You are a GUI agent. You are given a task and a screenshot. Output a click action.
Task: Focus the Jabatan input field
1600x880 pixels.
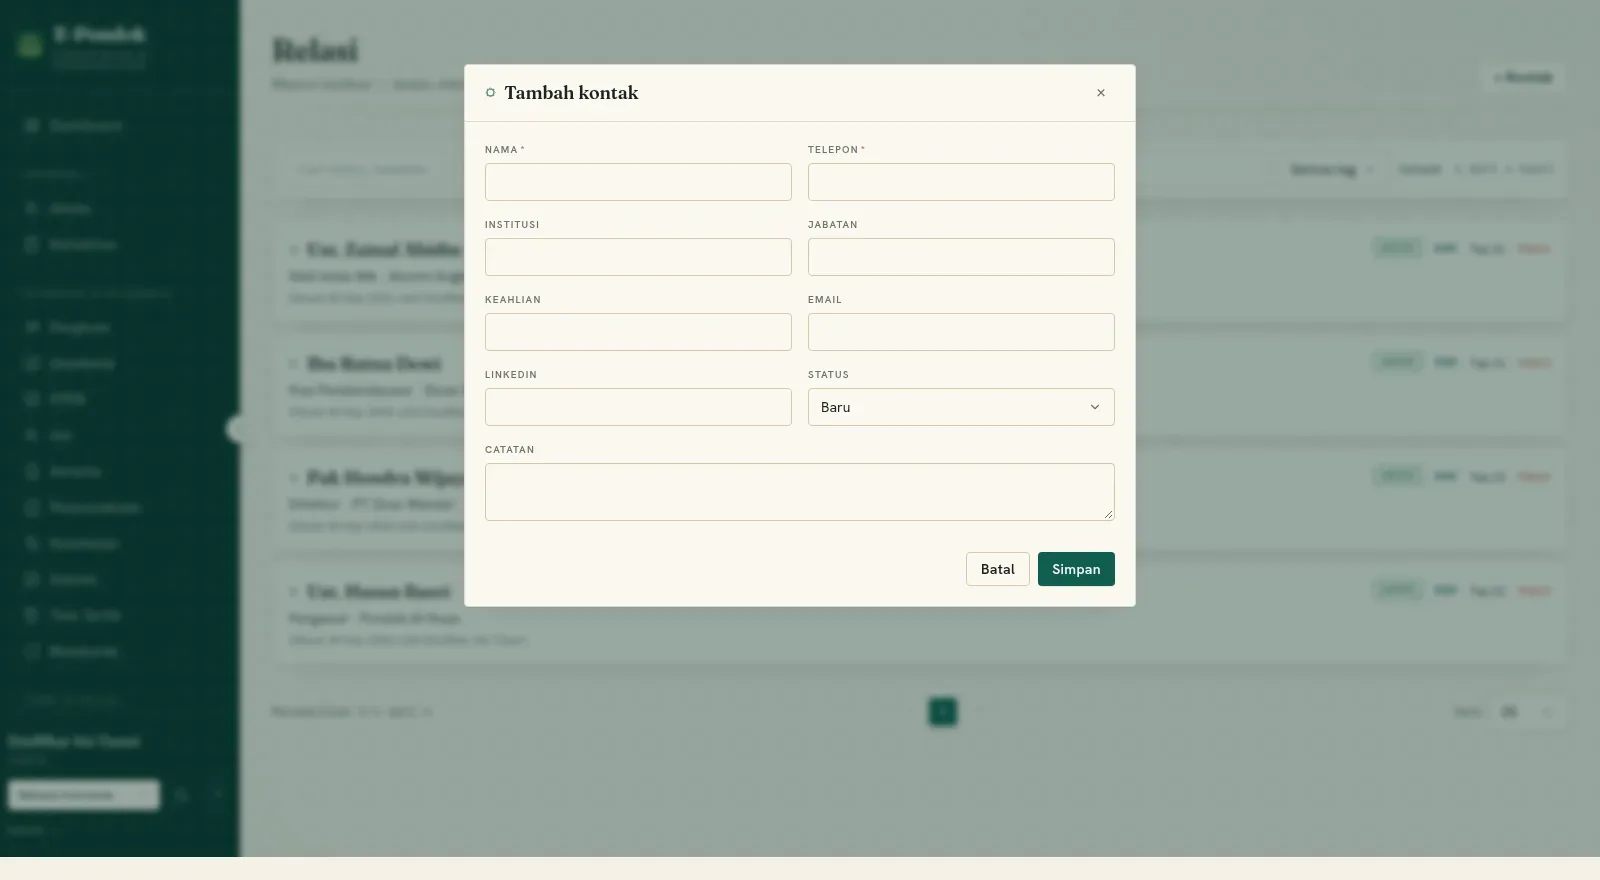(x=961, y=257)
